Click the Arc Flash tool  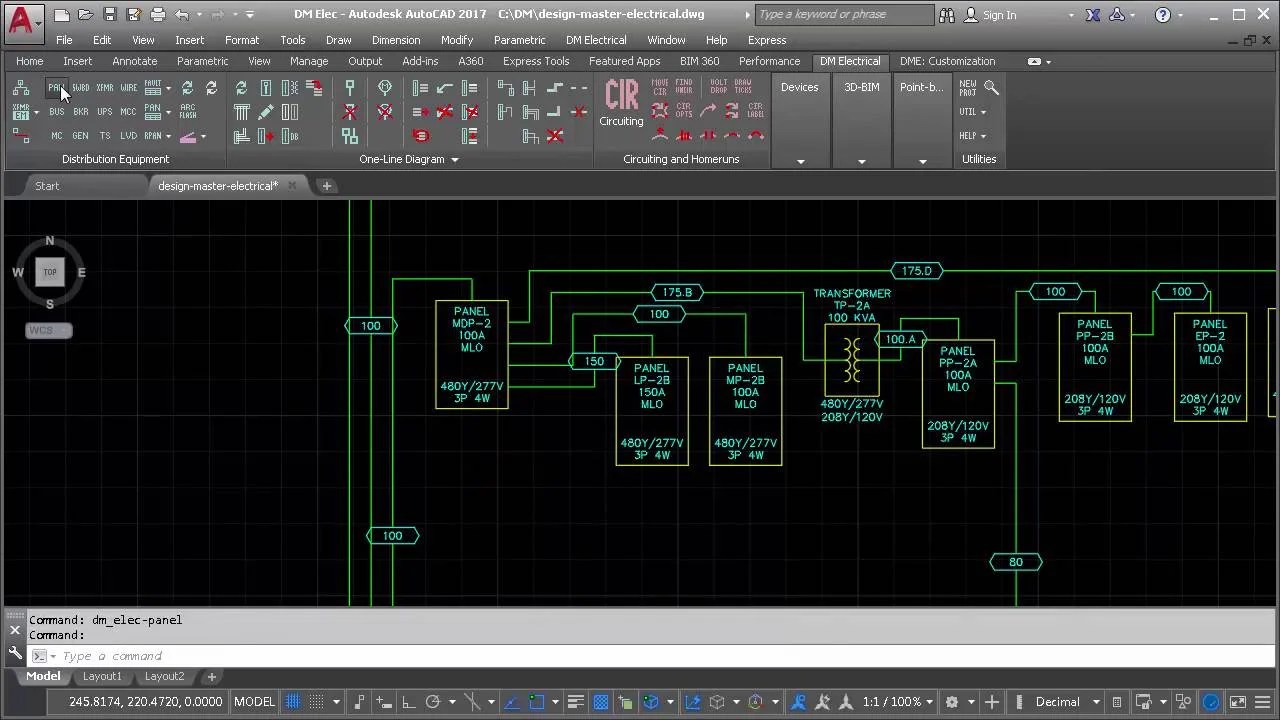(x=187, y=112)
